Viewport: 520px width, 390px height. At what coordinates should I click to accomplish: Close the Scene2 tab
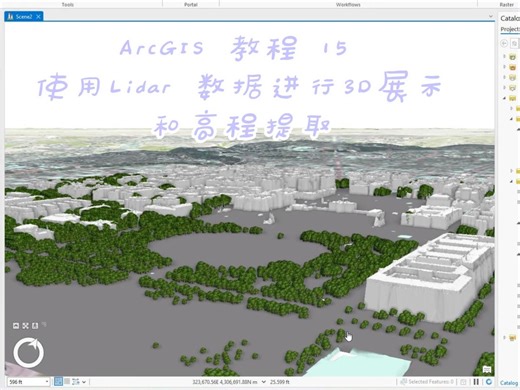click(x=39, y=16)
